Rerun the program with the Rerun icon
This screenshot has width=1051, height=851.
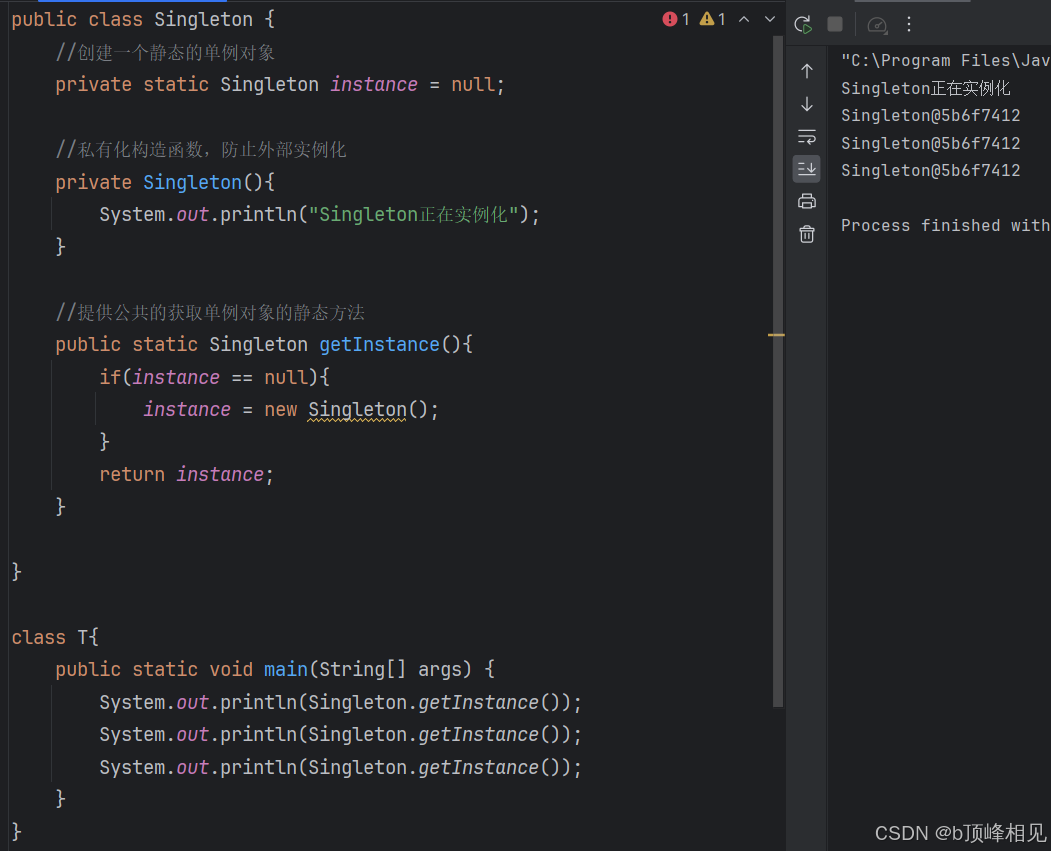(803, 24)
